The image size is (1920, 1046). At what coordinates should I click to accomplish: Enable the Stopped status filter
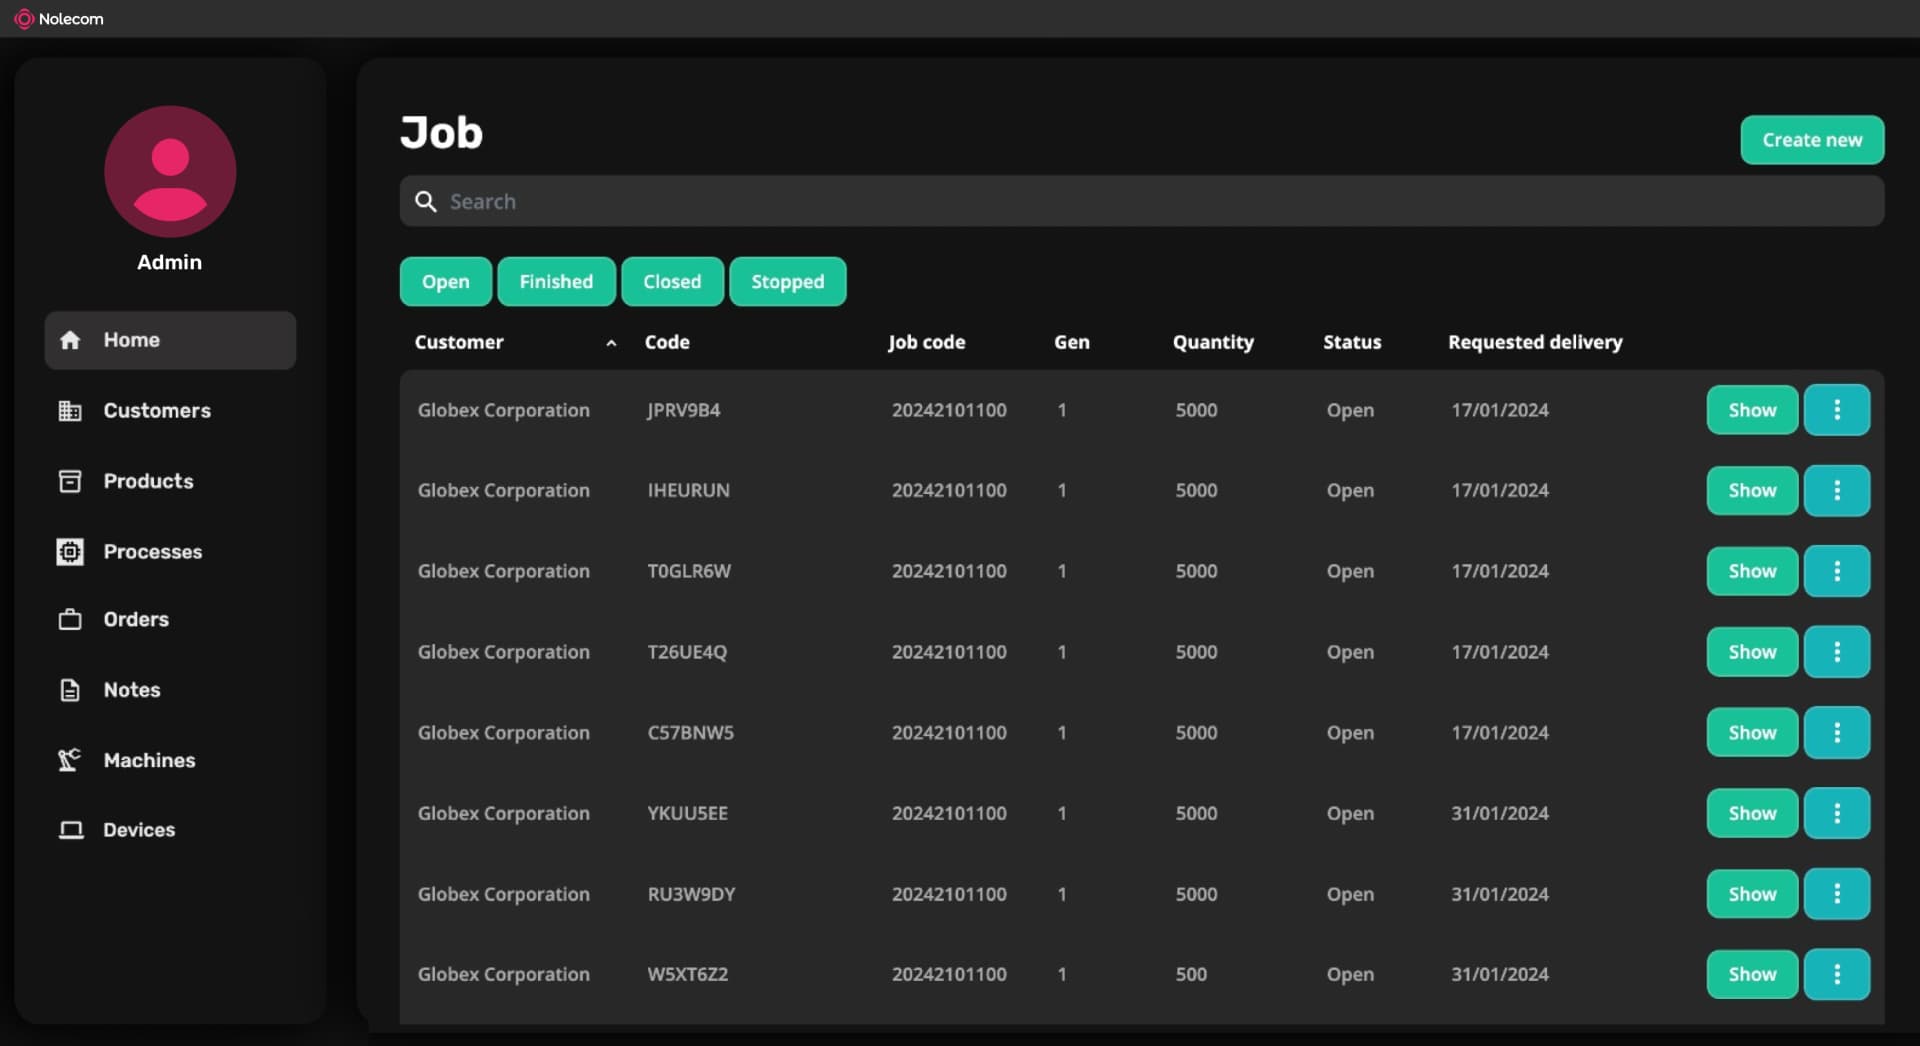[787, 282]
